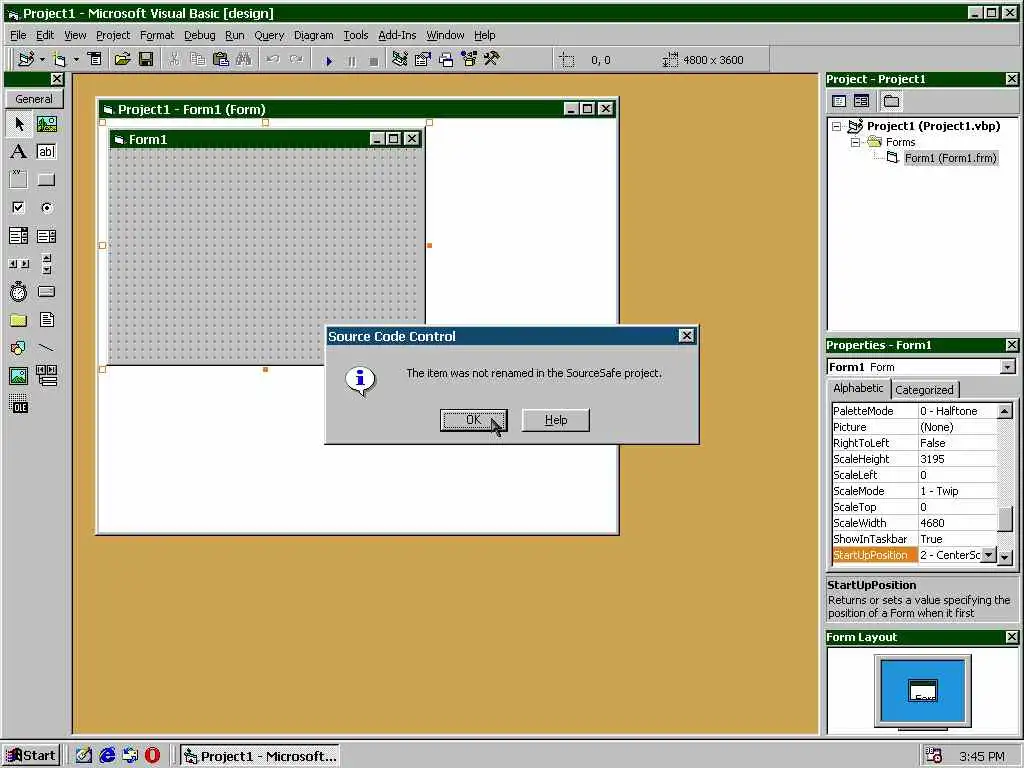Confirm the Source Code Control dialog with OK

click(x=473, y=420)
